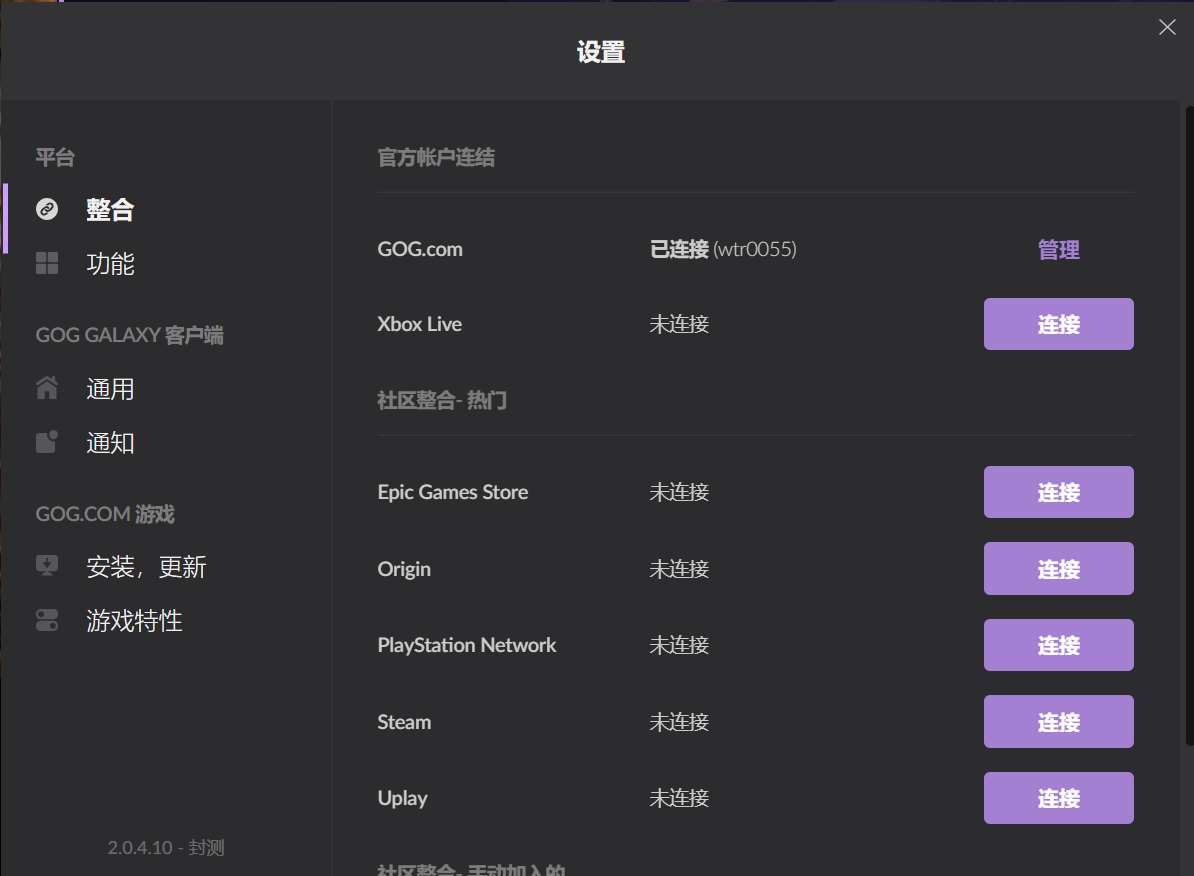1194x876 pixels.
Task: Open 安装，更新 settings
Action: (x=146, y=567)
